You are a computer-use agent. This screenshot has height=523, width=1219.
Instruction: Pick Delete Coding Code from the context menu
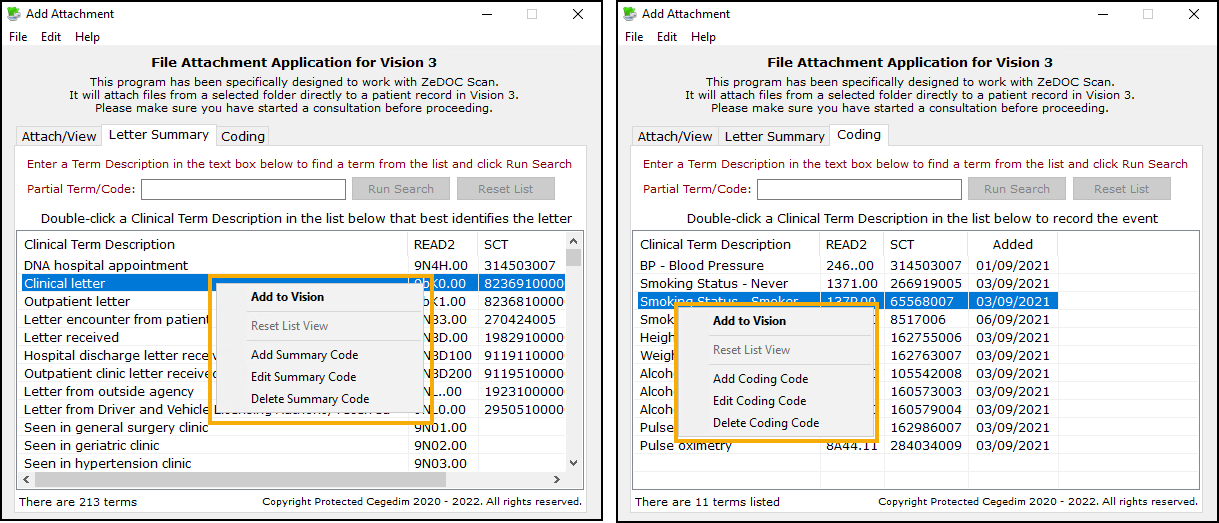[765, 423]
